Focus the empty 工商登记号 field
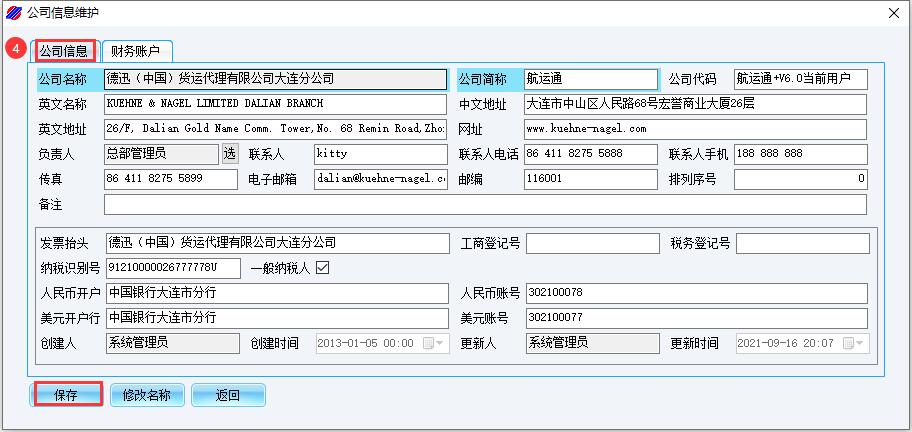Screen dimensions: 912x432 click(590, 243)
